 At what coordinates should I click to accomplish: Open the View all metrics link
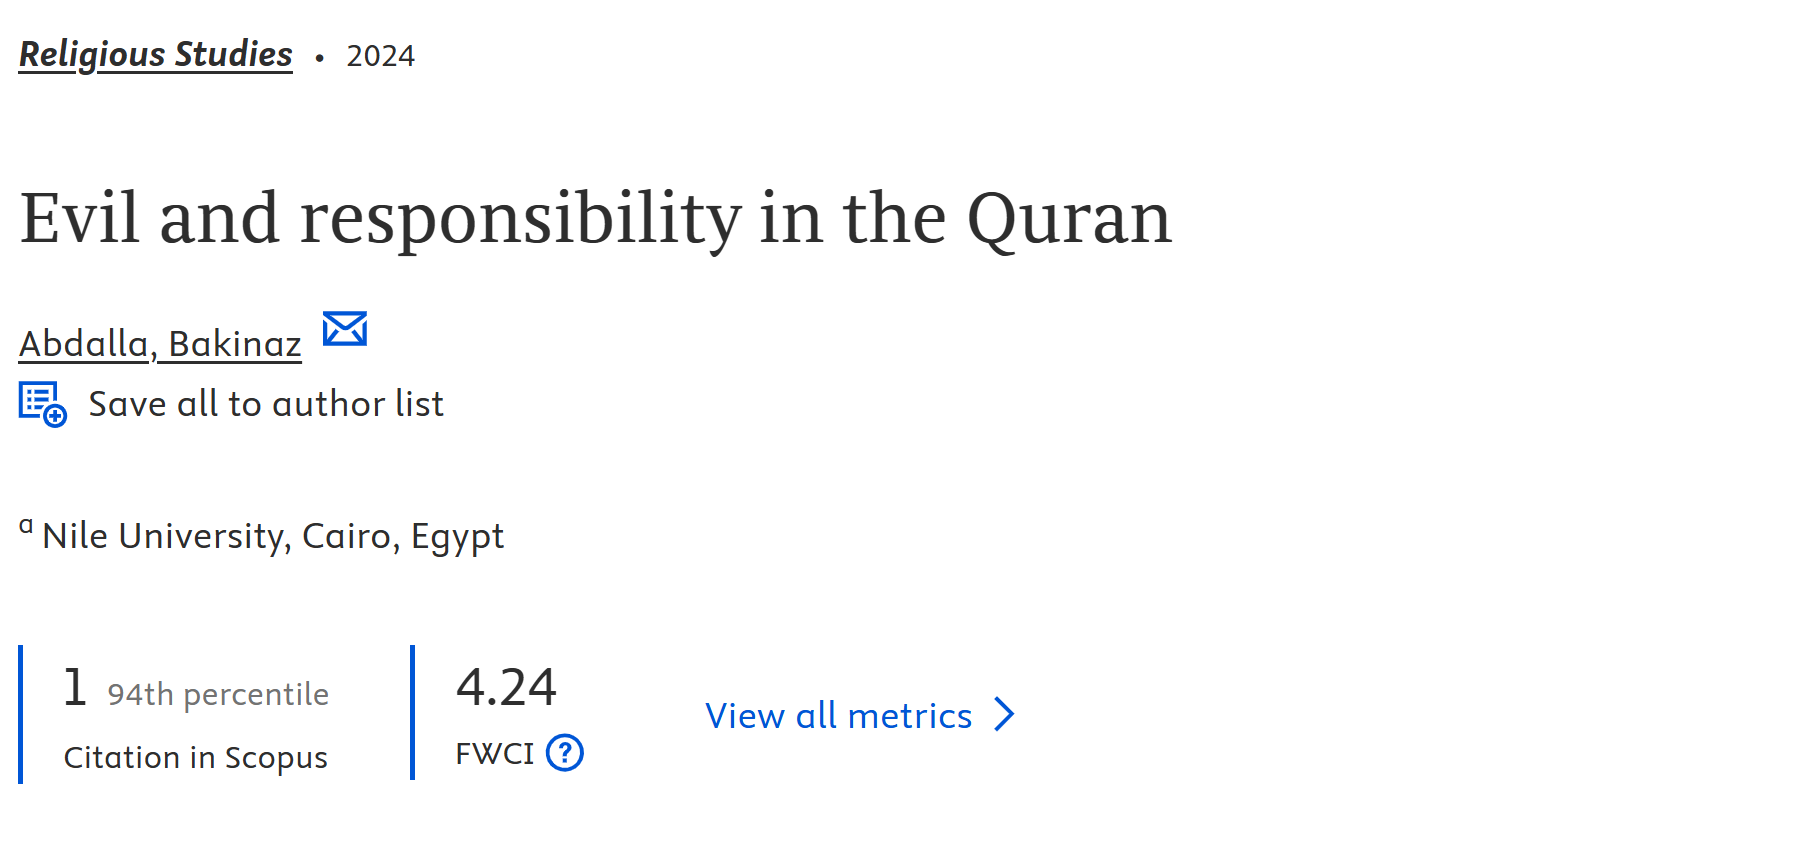[860, 715]
